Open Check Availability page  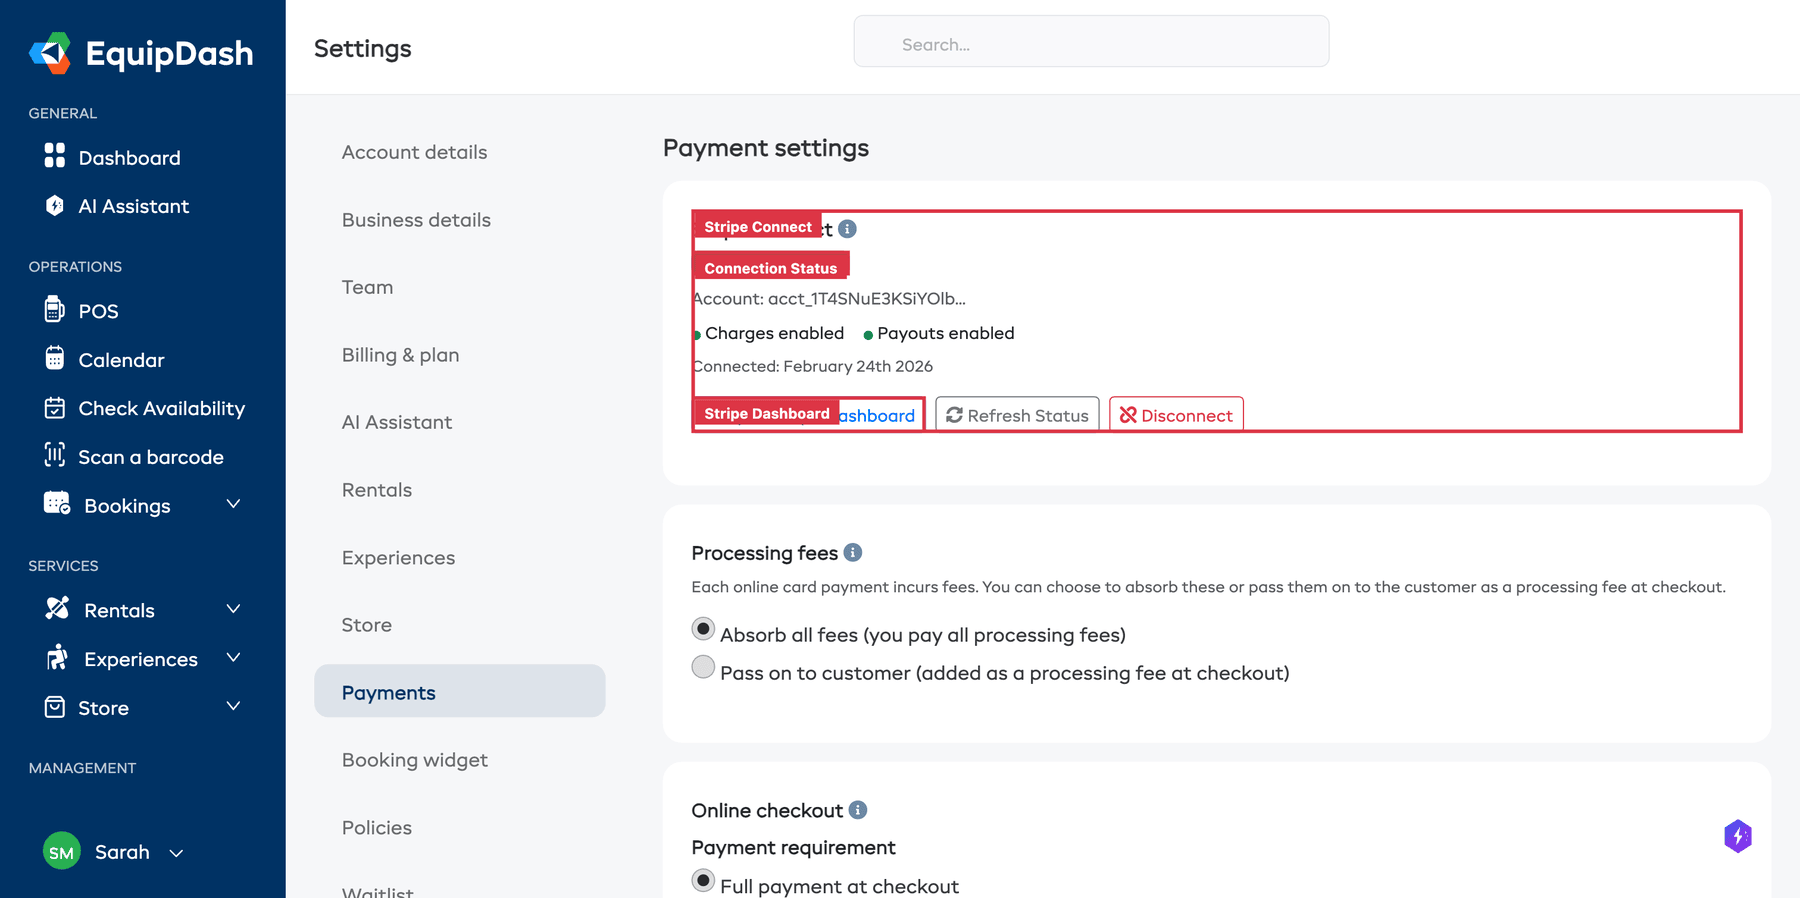click(x=162, y=408)
